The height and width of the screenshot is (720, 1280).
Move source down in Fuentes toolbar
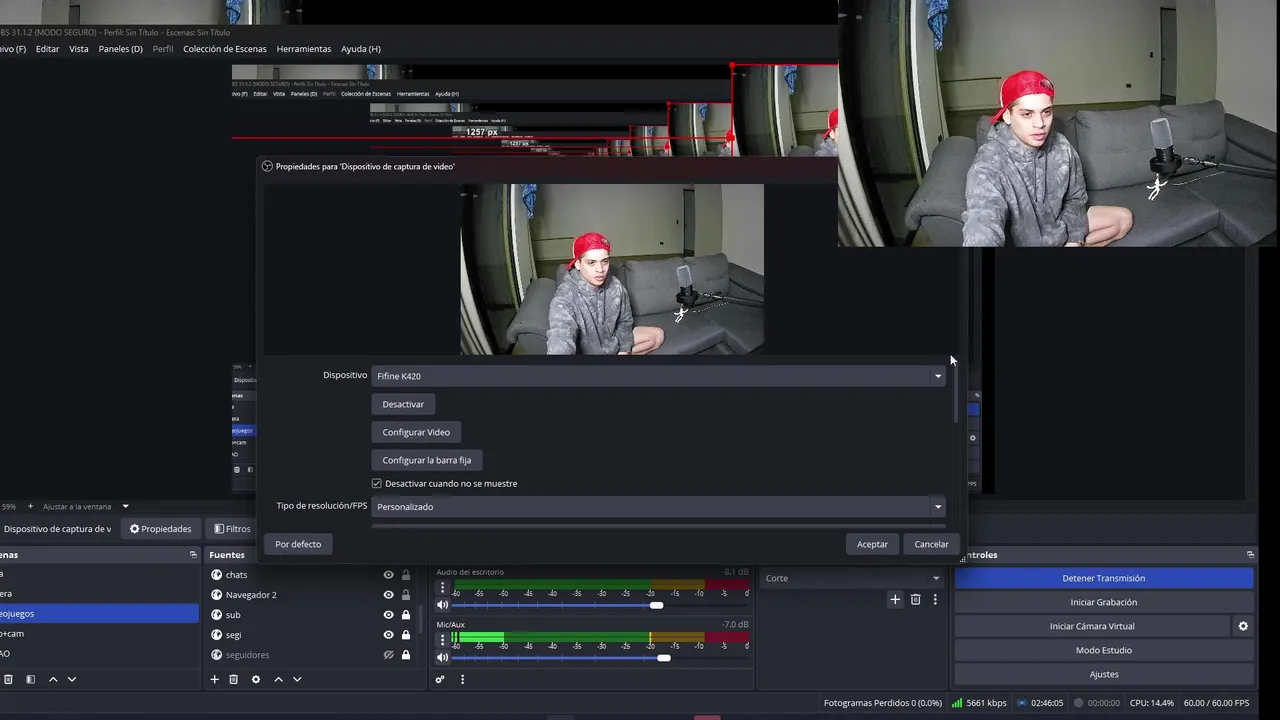pos(297,679)
